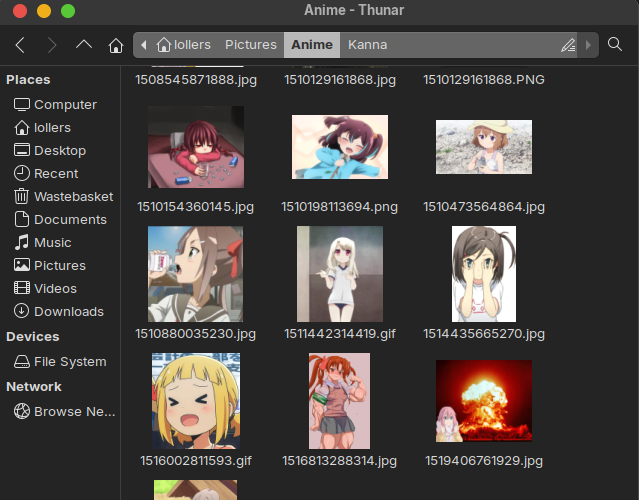Maximize Thunar with the green button
The image size is (639, 500).
pos(68,11)
